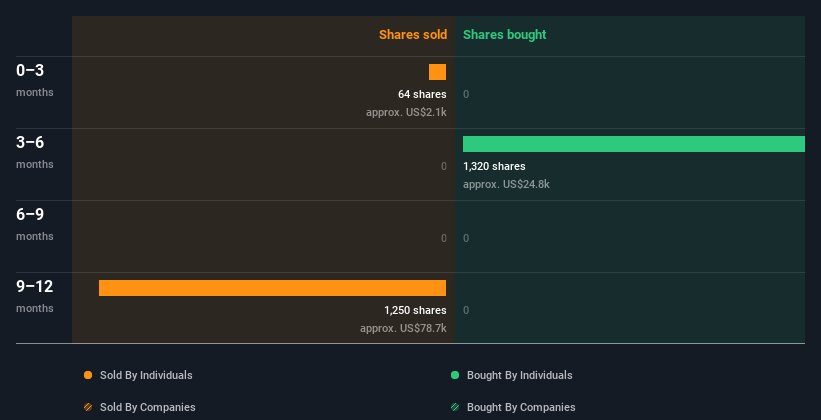Click the Bought By Companies striped legend icon
The image size is (821, 420).
[x=455, y=407]
